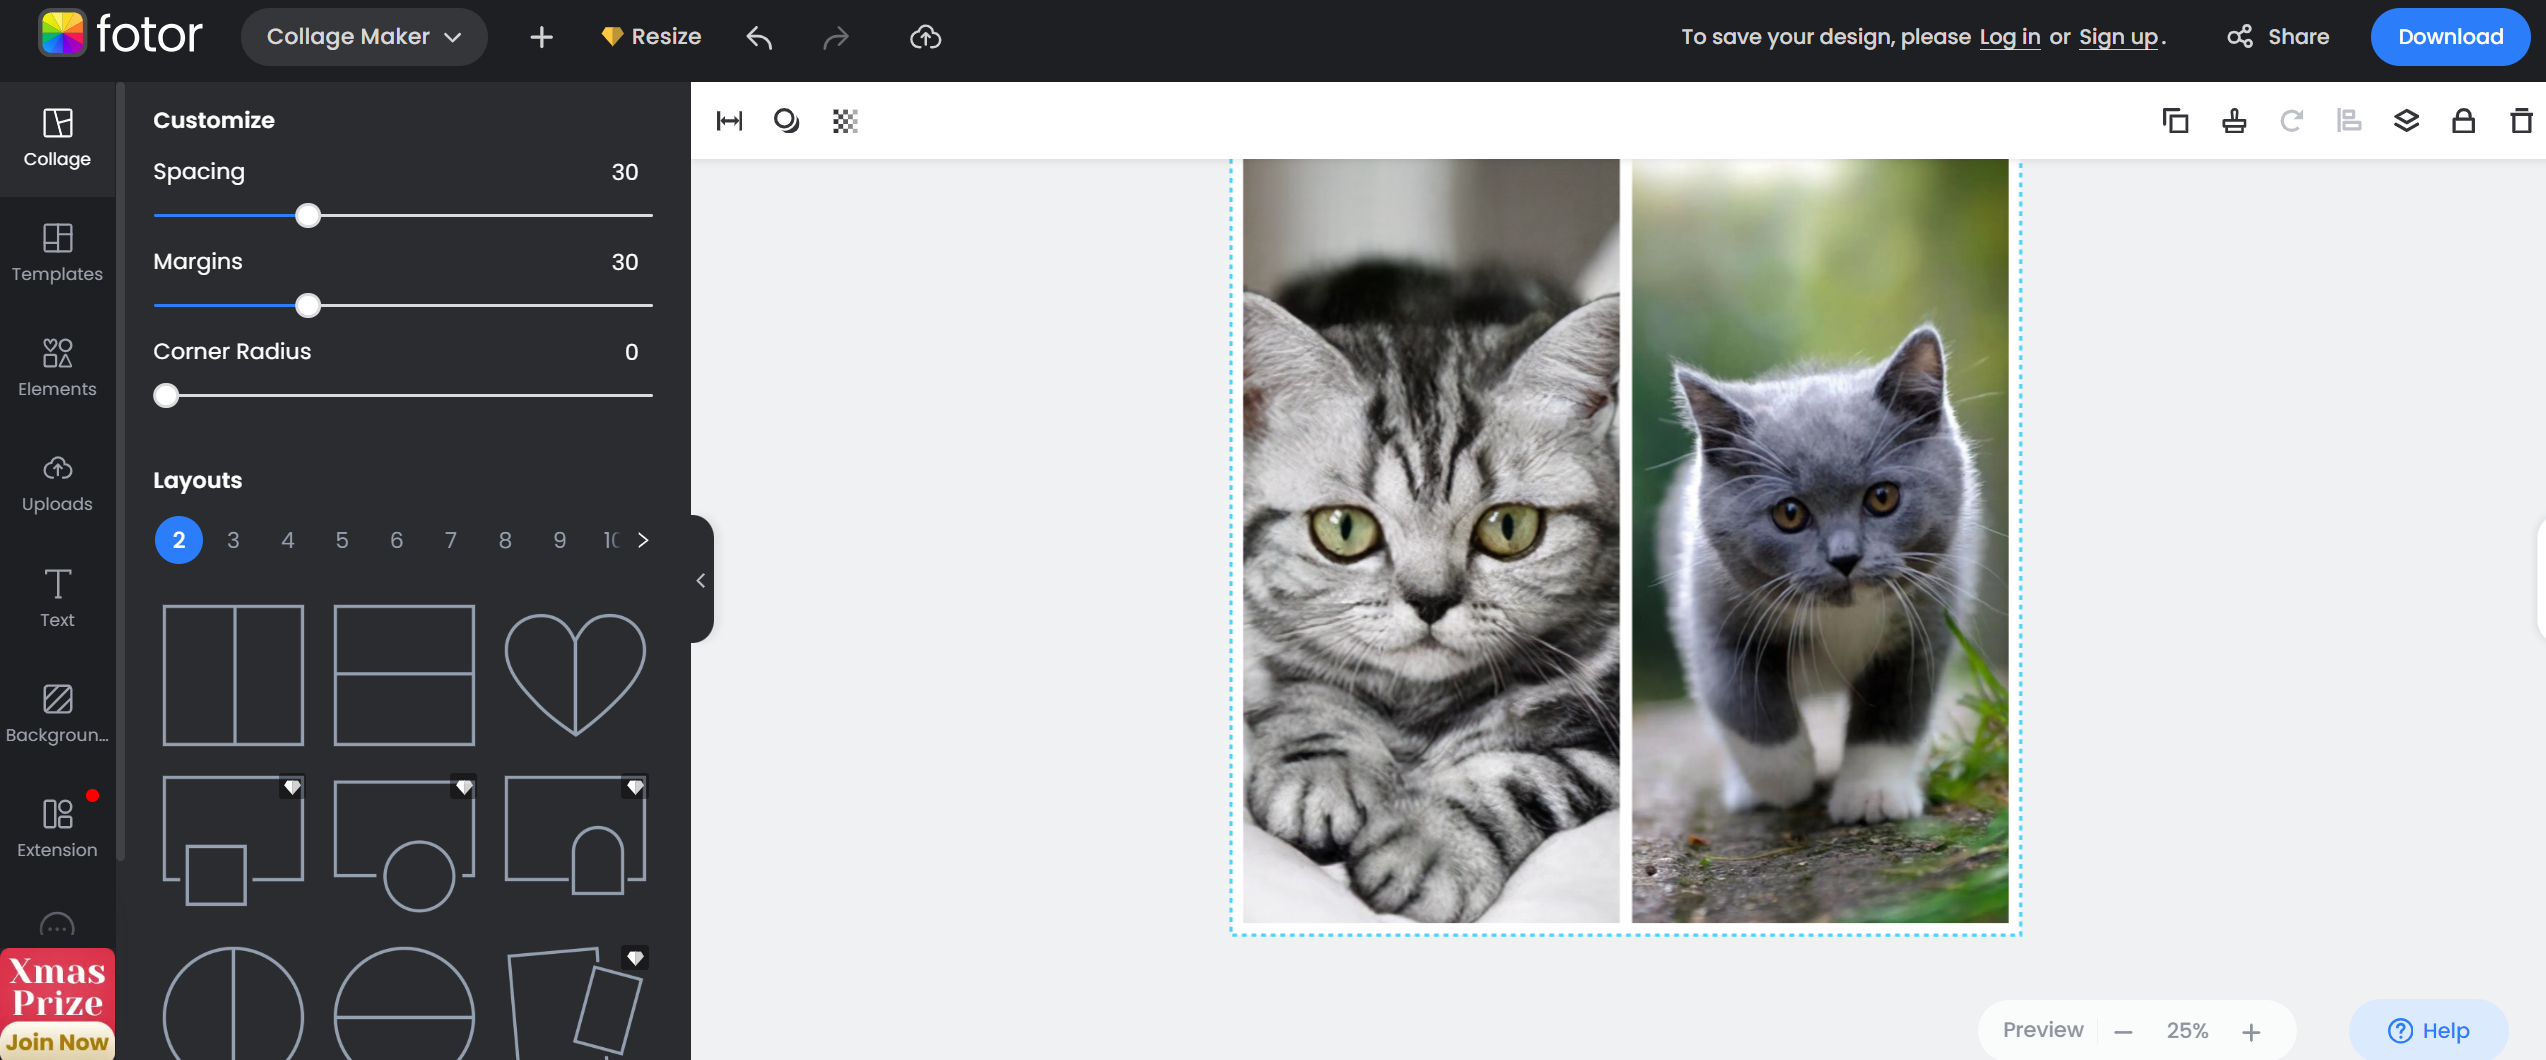Click the stamp style icon in toolbar
The image size is (2546, 1060).
[2234, 121]
